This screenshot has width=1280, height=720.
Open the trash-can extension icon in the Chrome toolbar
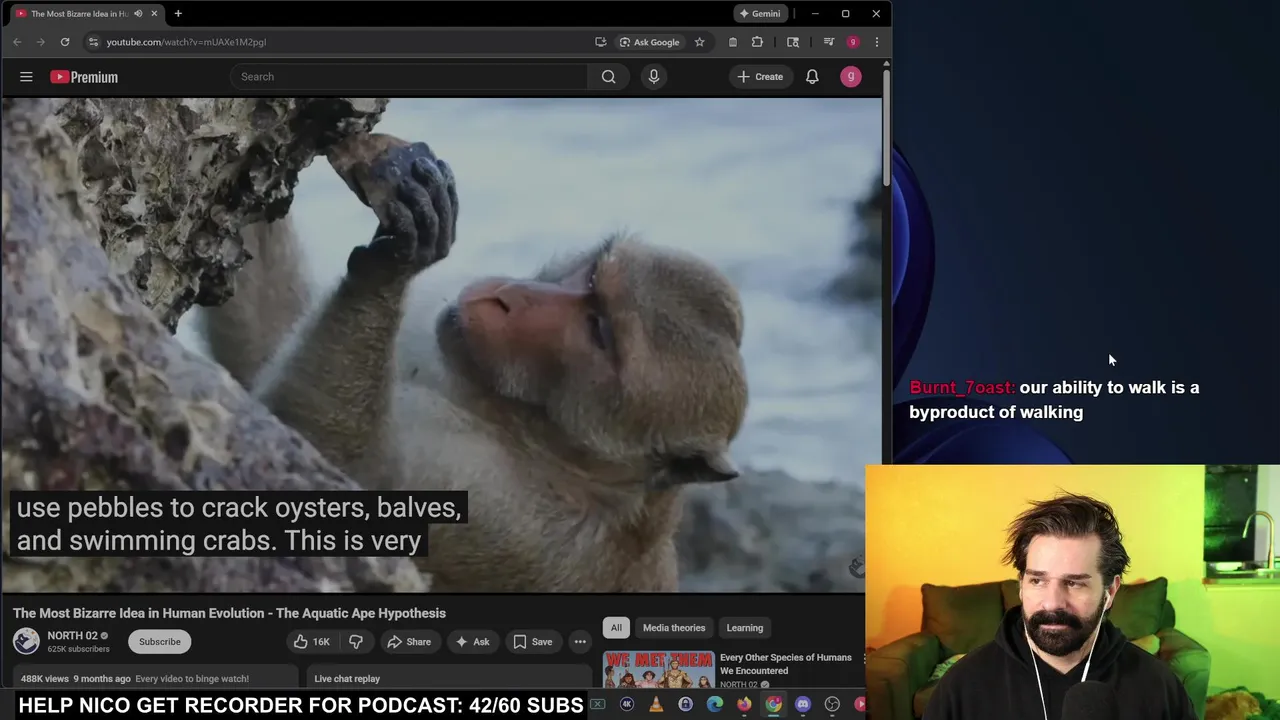pyautogui.click(x=733, y=42)
